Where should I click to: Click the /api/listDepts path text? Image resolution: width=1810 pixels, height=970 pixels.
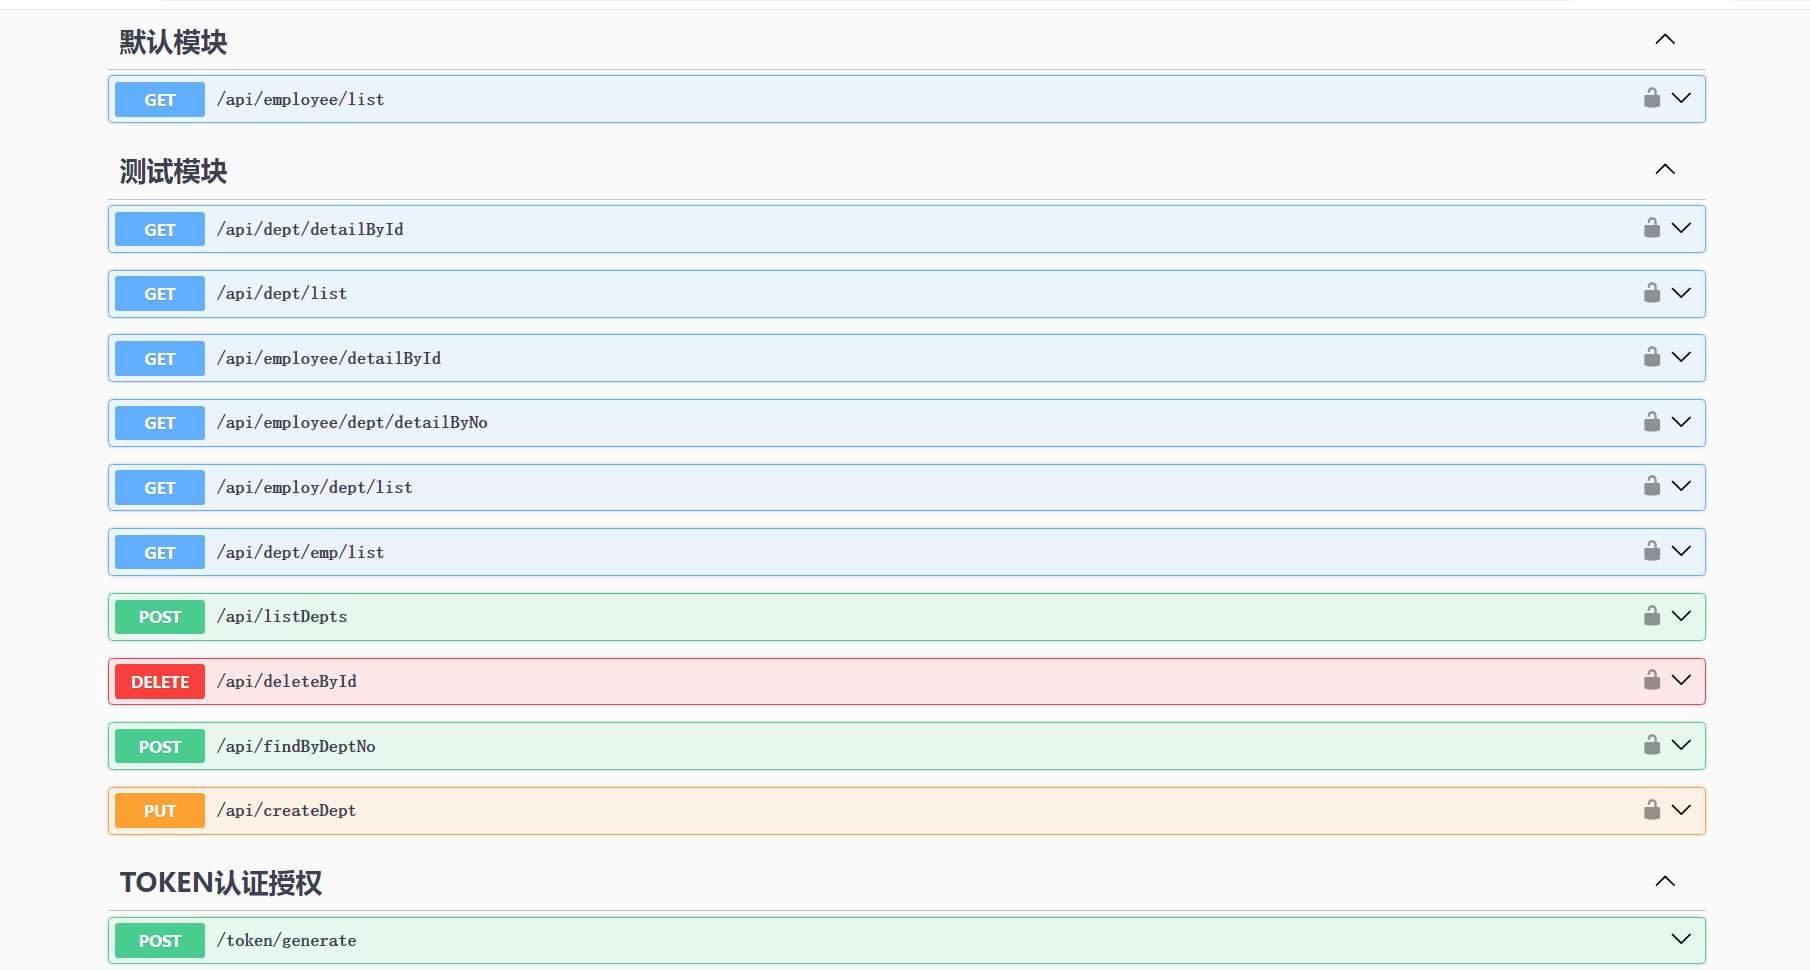tap(282, 616)
